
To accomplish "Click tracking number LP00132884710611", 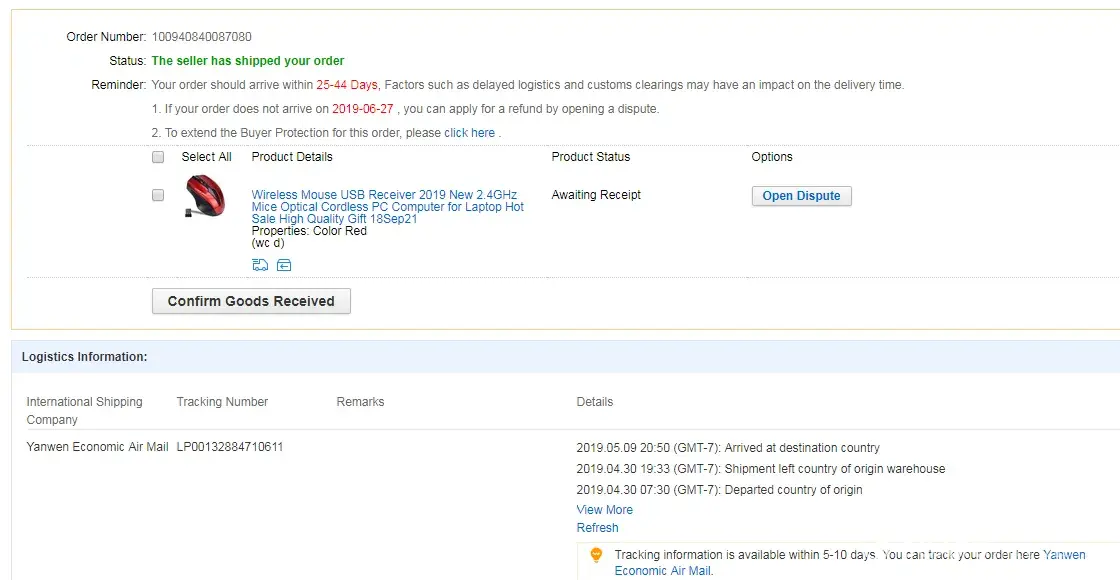I will 230,447.
